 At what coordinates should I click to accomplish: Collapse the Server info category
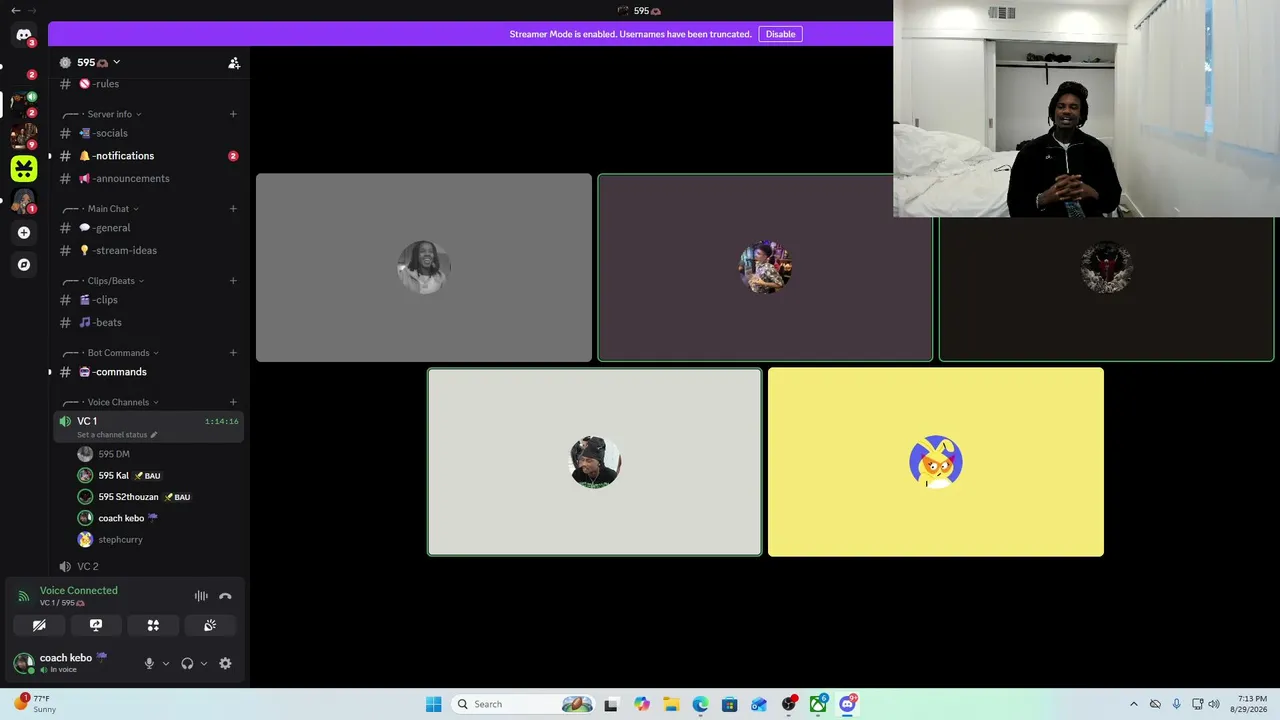coord(110,114)
